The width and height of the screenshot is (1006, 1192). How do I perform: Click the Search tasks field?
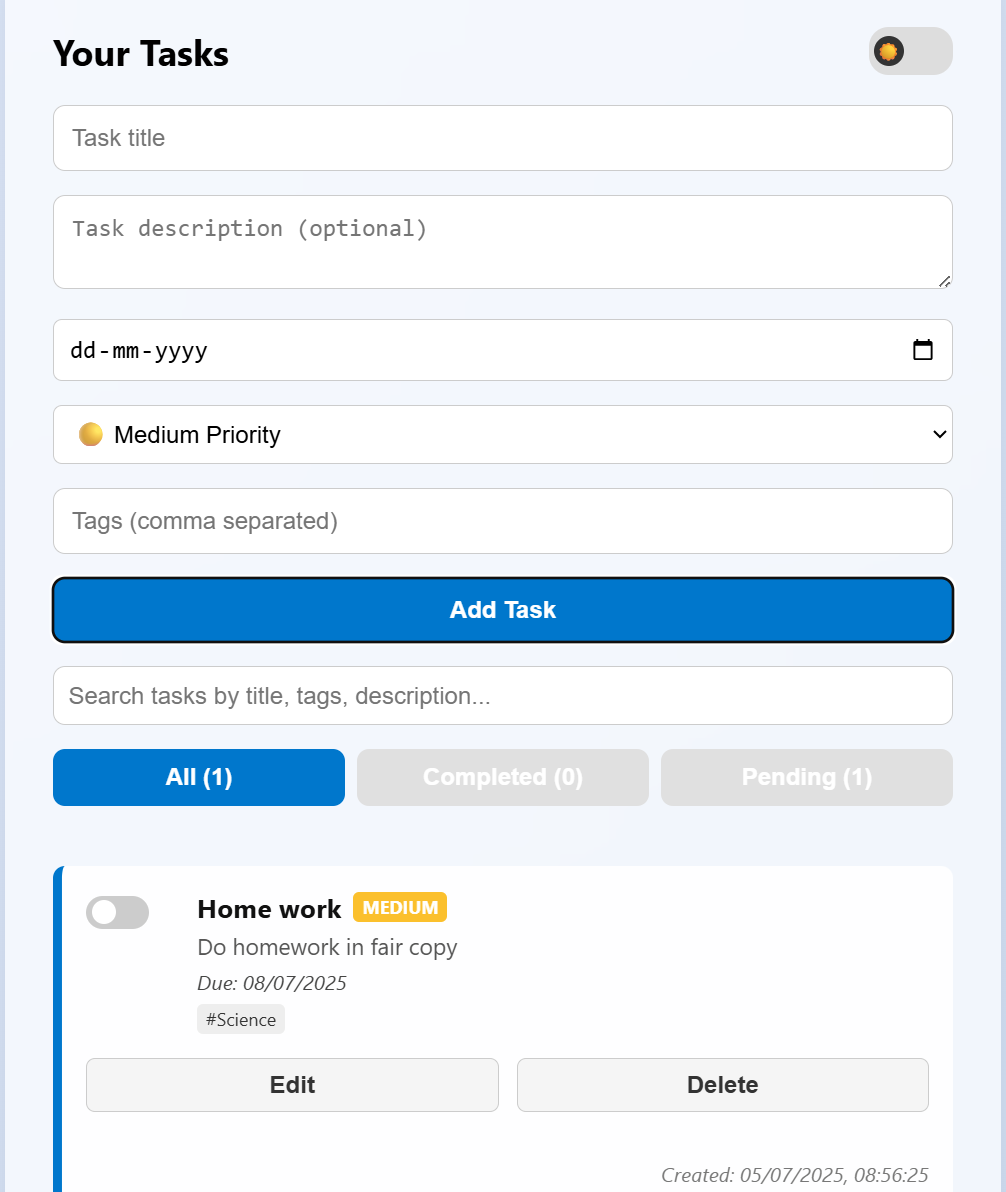click(503, 696)
